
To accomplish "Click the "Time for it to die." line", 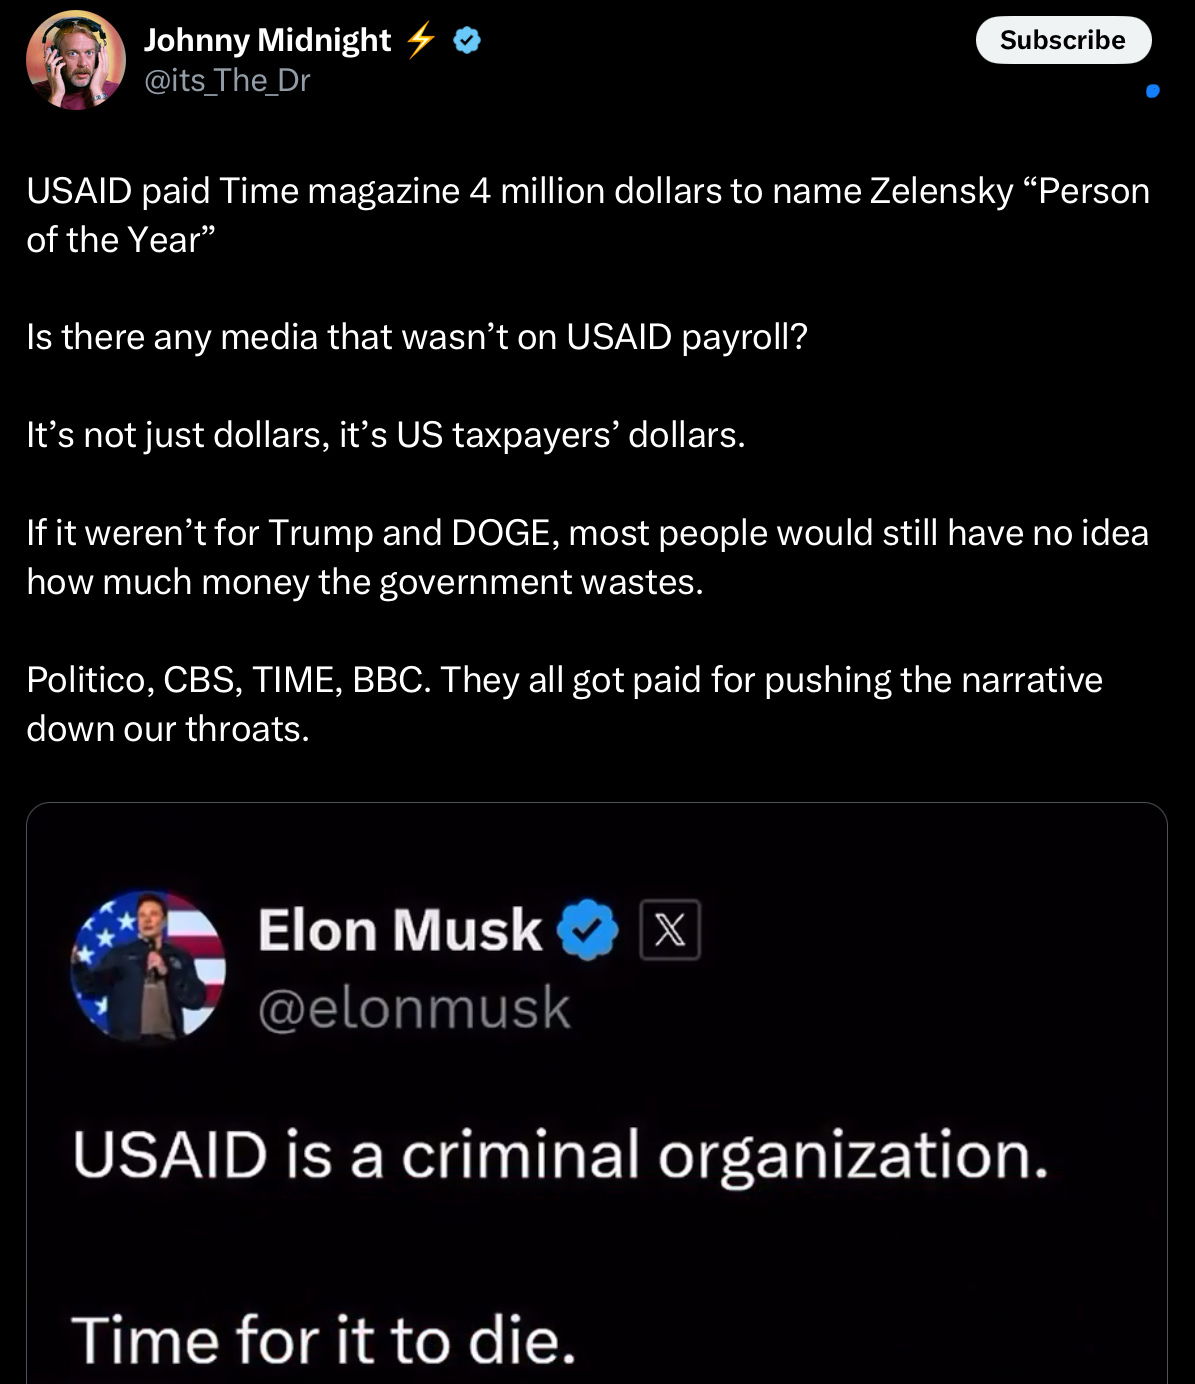I will [x=323, y=1339].
